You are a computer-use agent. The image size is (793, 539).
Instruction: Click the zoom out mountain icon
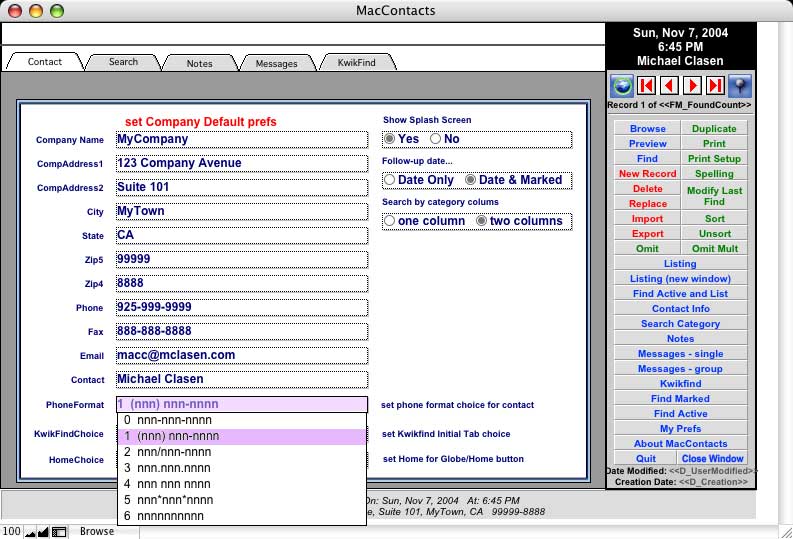[x=29, y=531]
